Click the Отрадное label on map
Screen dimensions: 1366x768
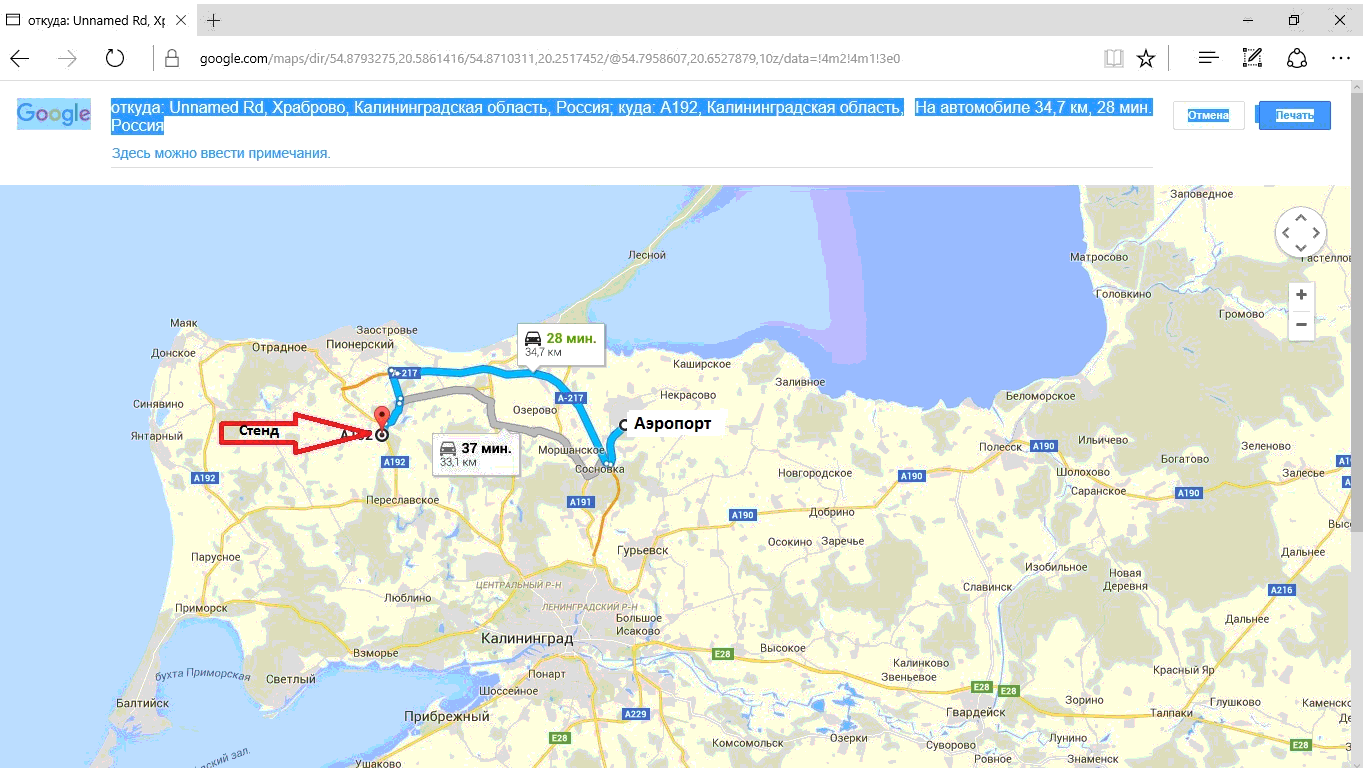(279, 347)
